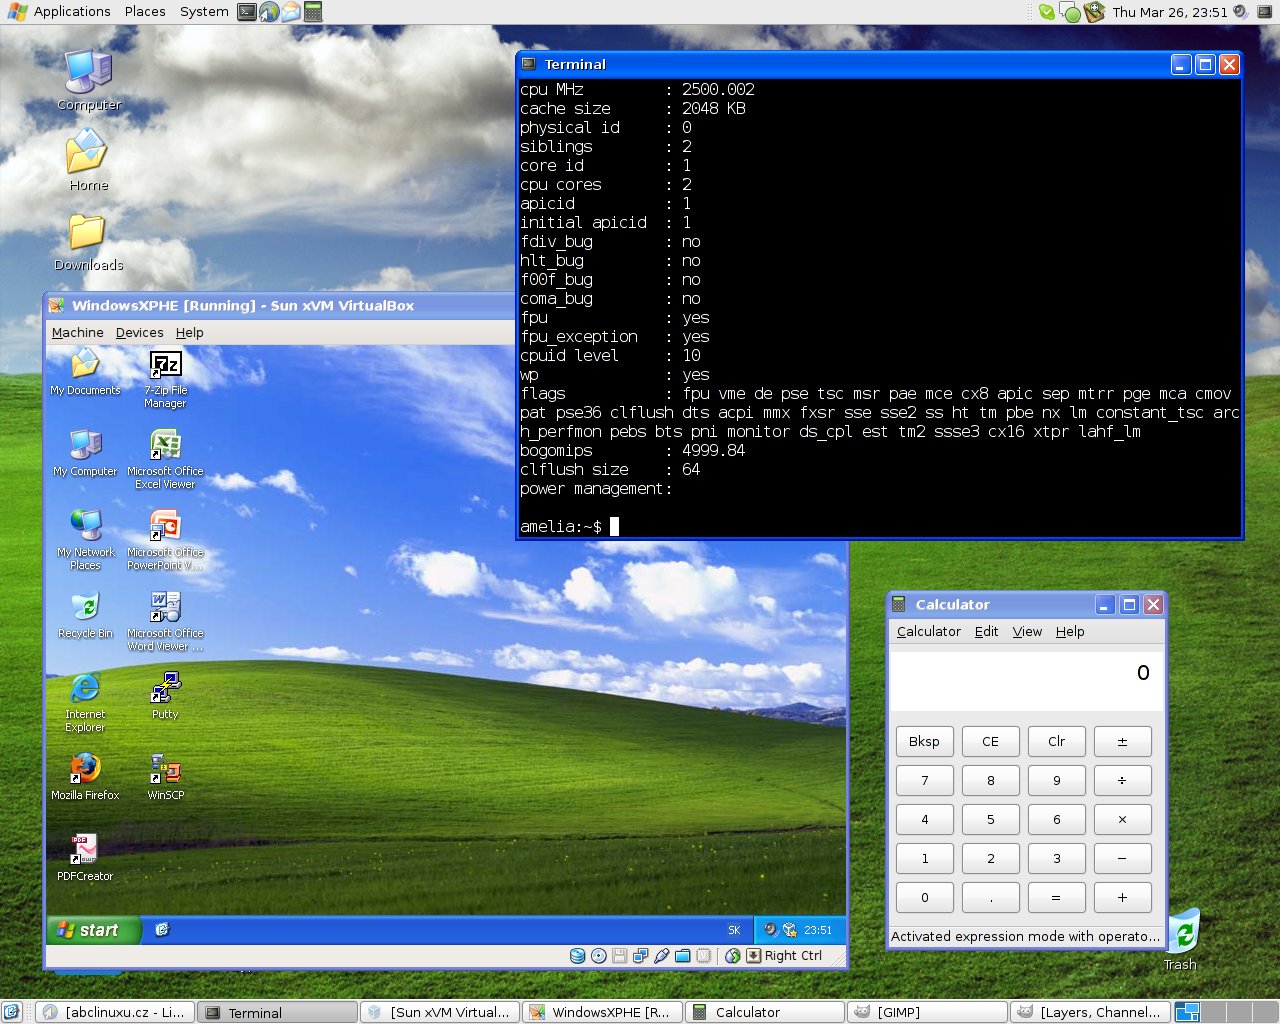Image resolution: width=1280 pixels, height=1024 pixels.
Task: Open the workspace switcher at bottom right
Action: coord(1227,1012)
